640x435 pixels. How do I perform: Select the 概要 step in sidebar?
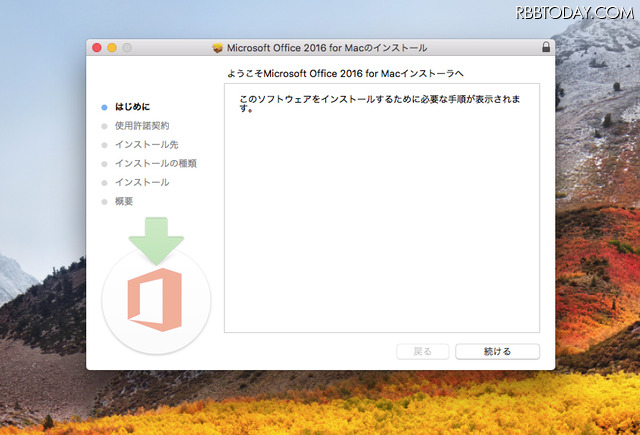[x=124, y=201]
